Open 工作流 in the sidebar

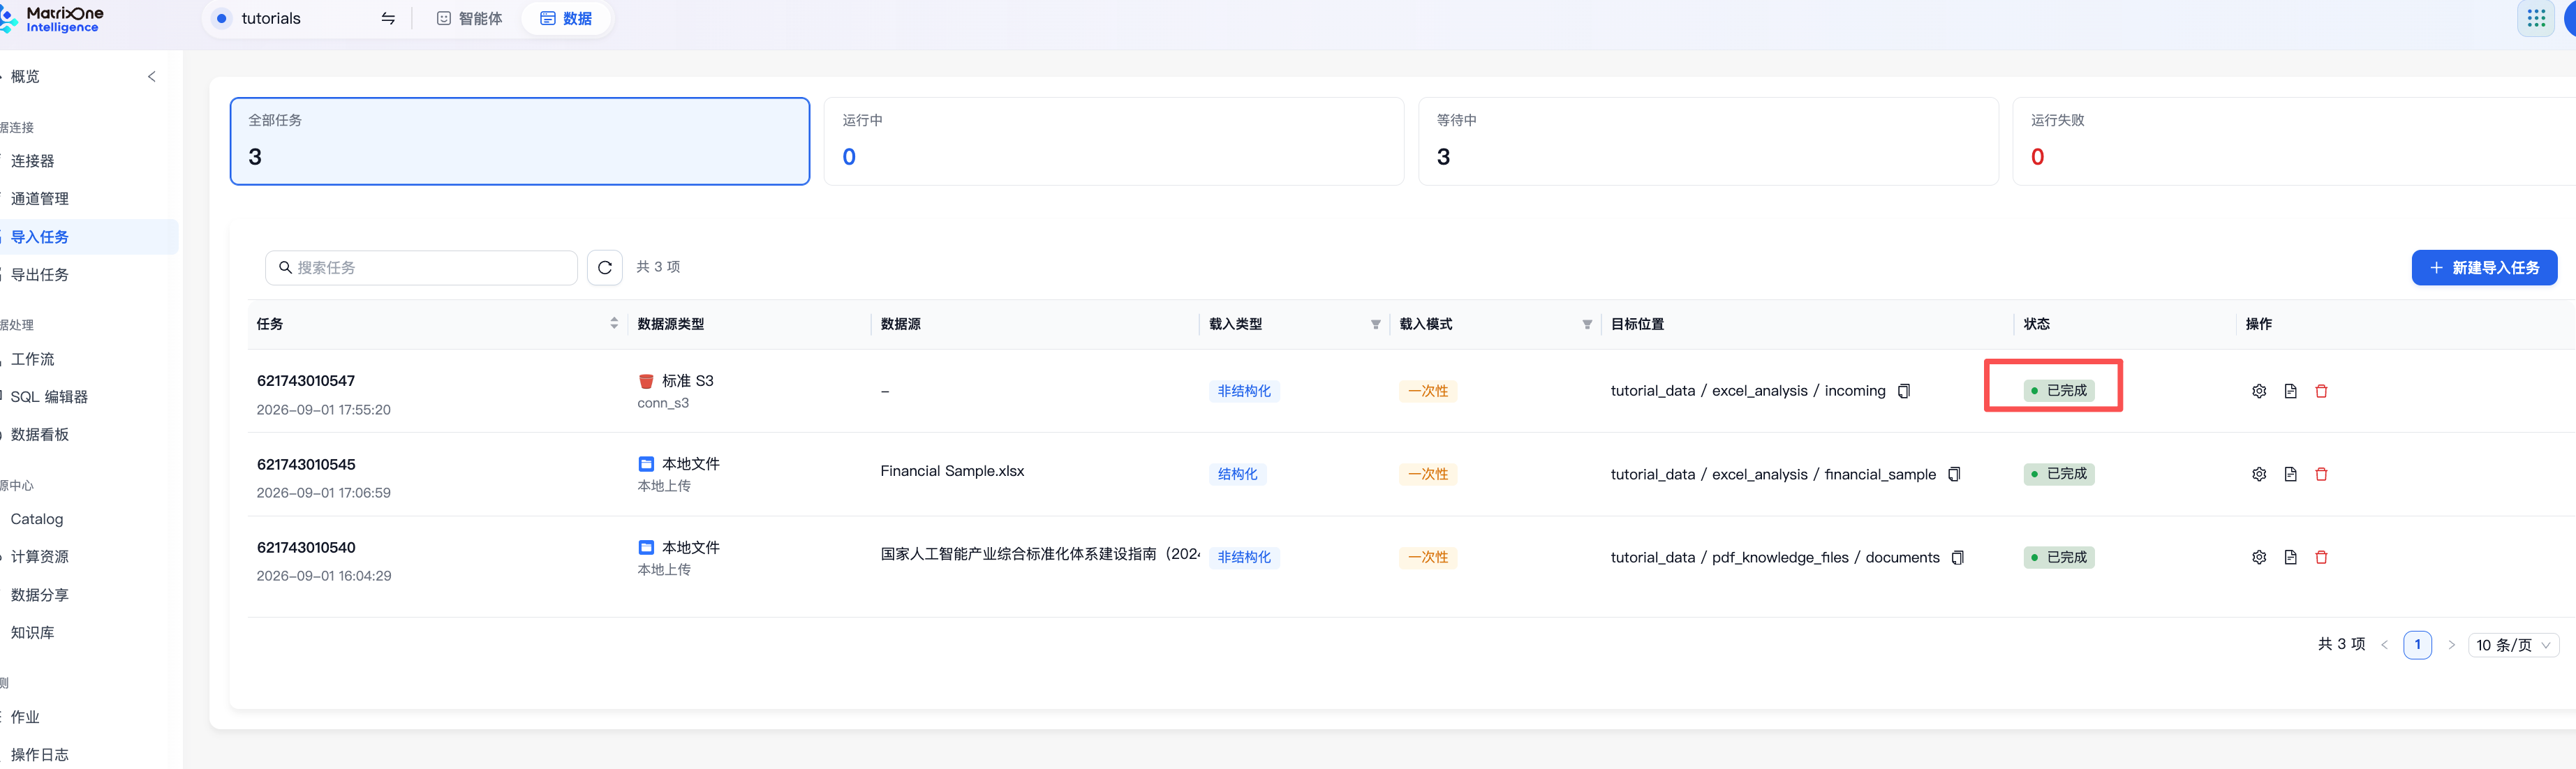click(x=32, y=359)
